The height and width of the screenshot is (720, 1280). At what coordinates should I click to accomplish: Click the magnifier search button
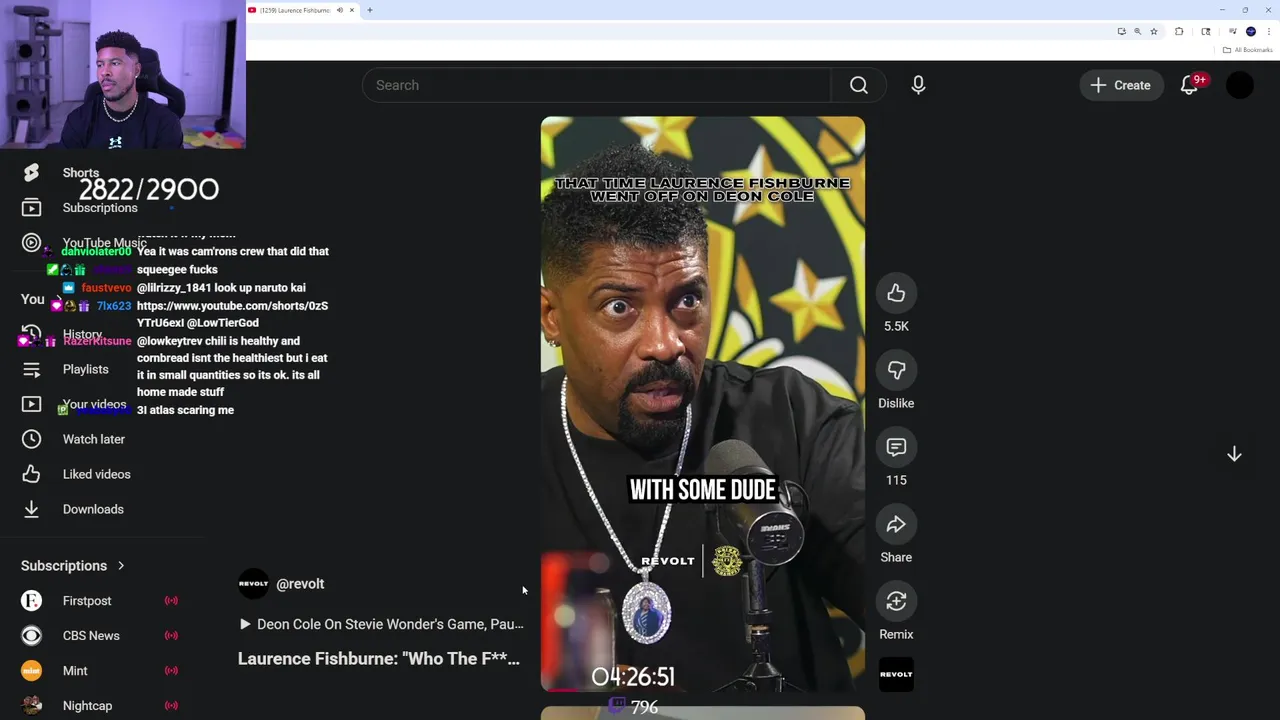coord(858,85)
